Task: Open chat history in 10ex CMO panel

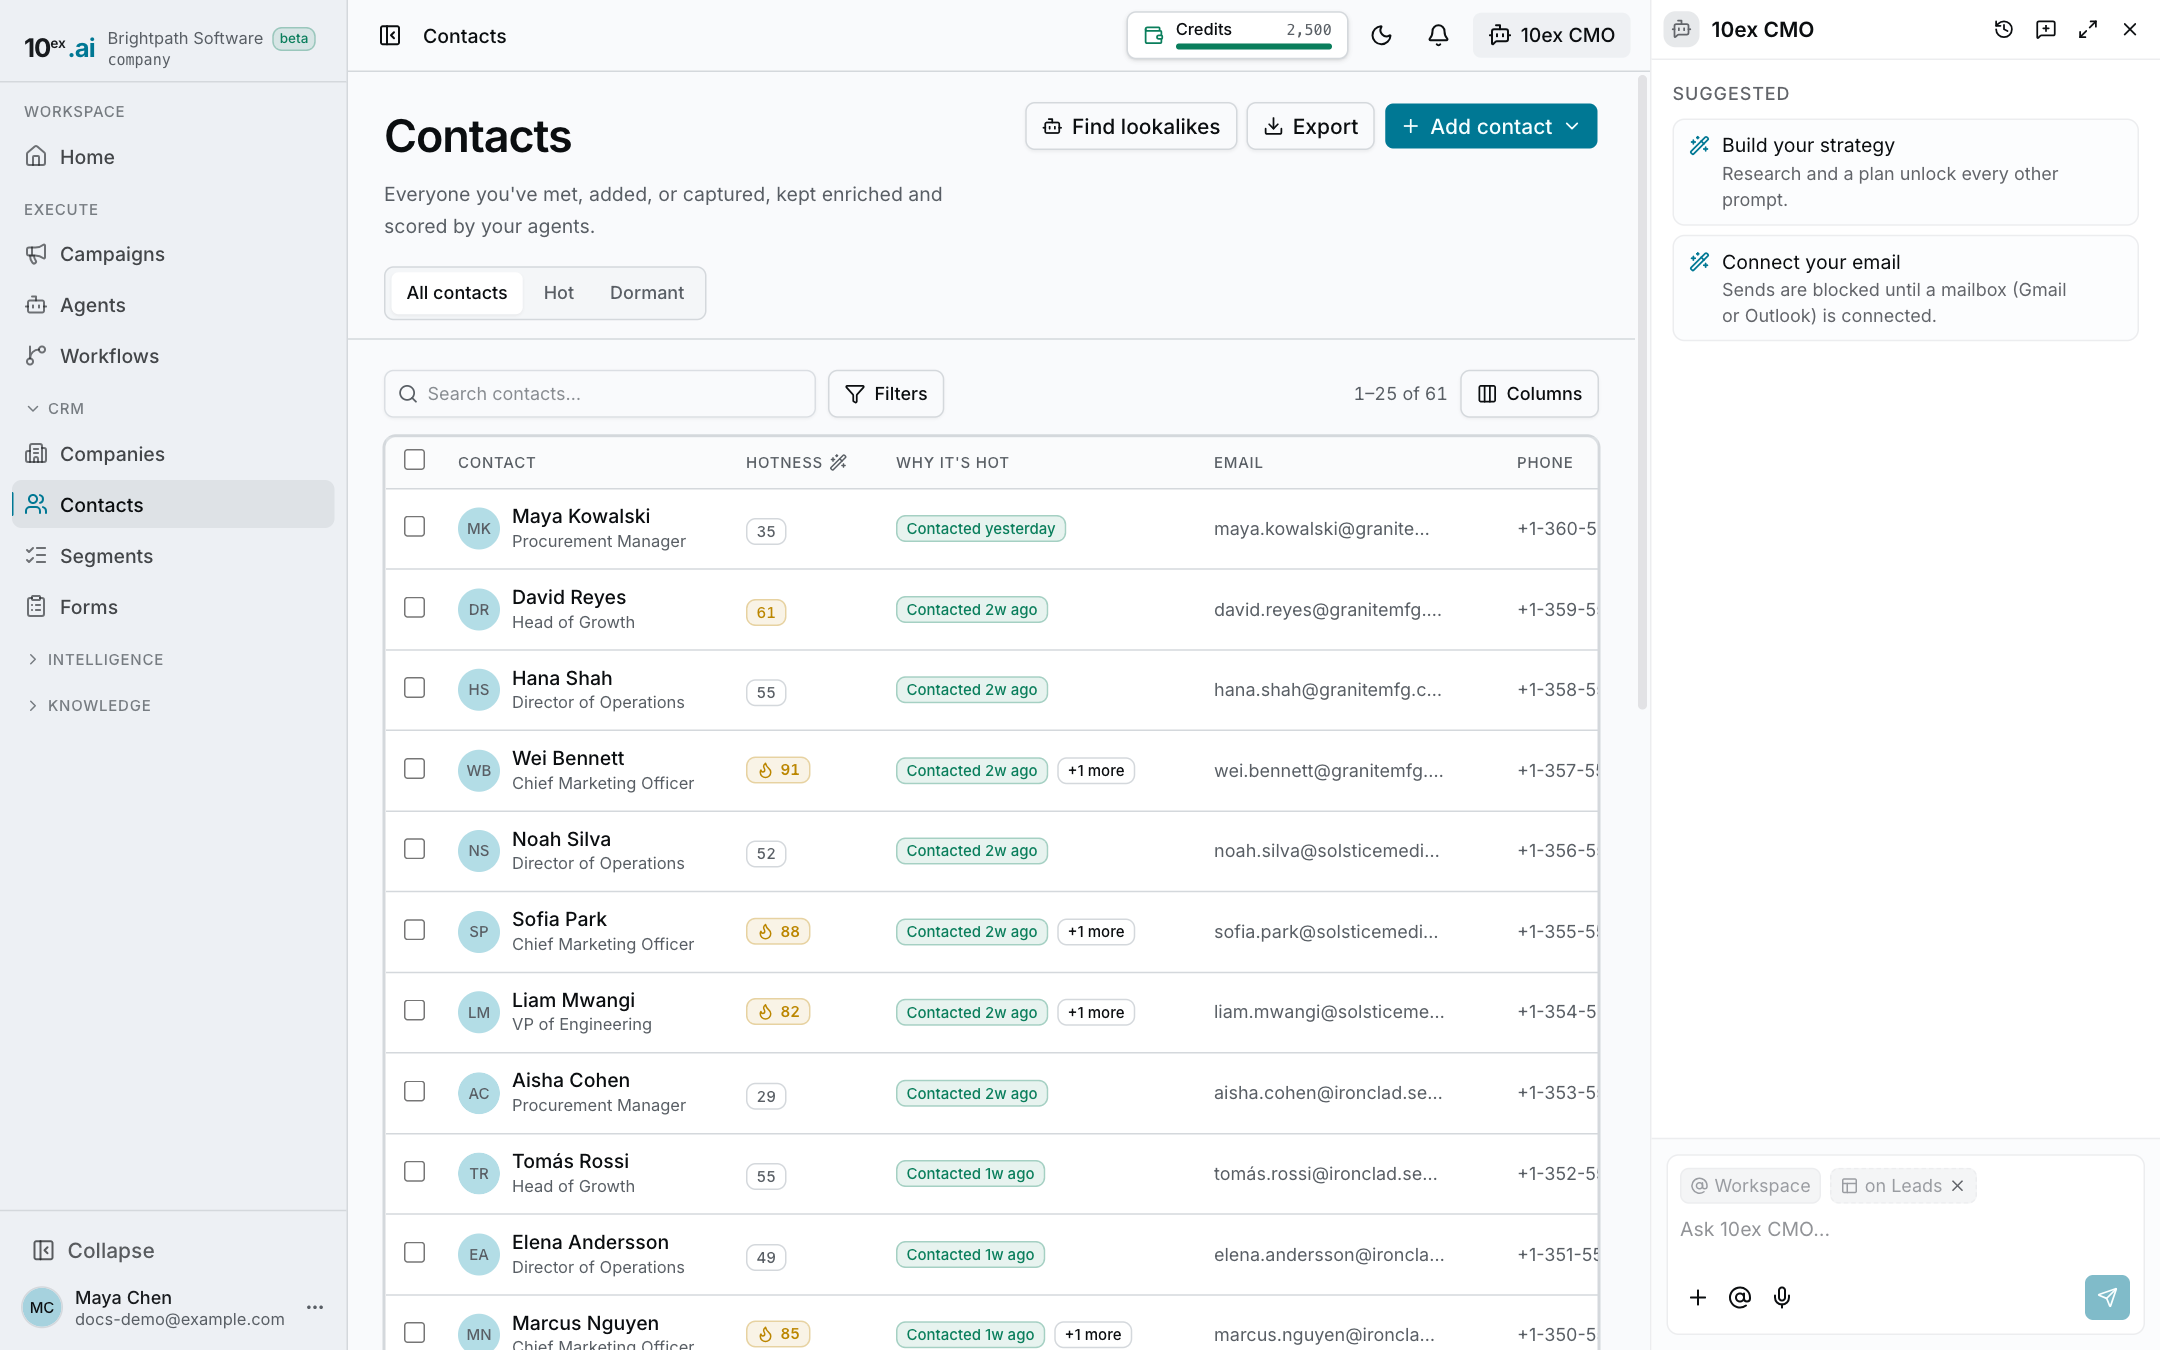Action: coord(2004,30)
